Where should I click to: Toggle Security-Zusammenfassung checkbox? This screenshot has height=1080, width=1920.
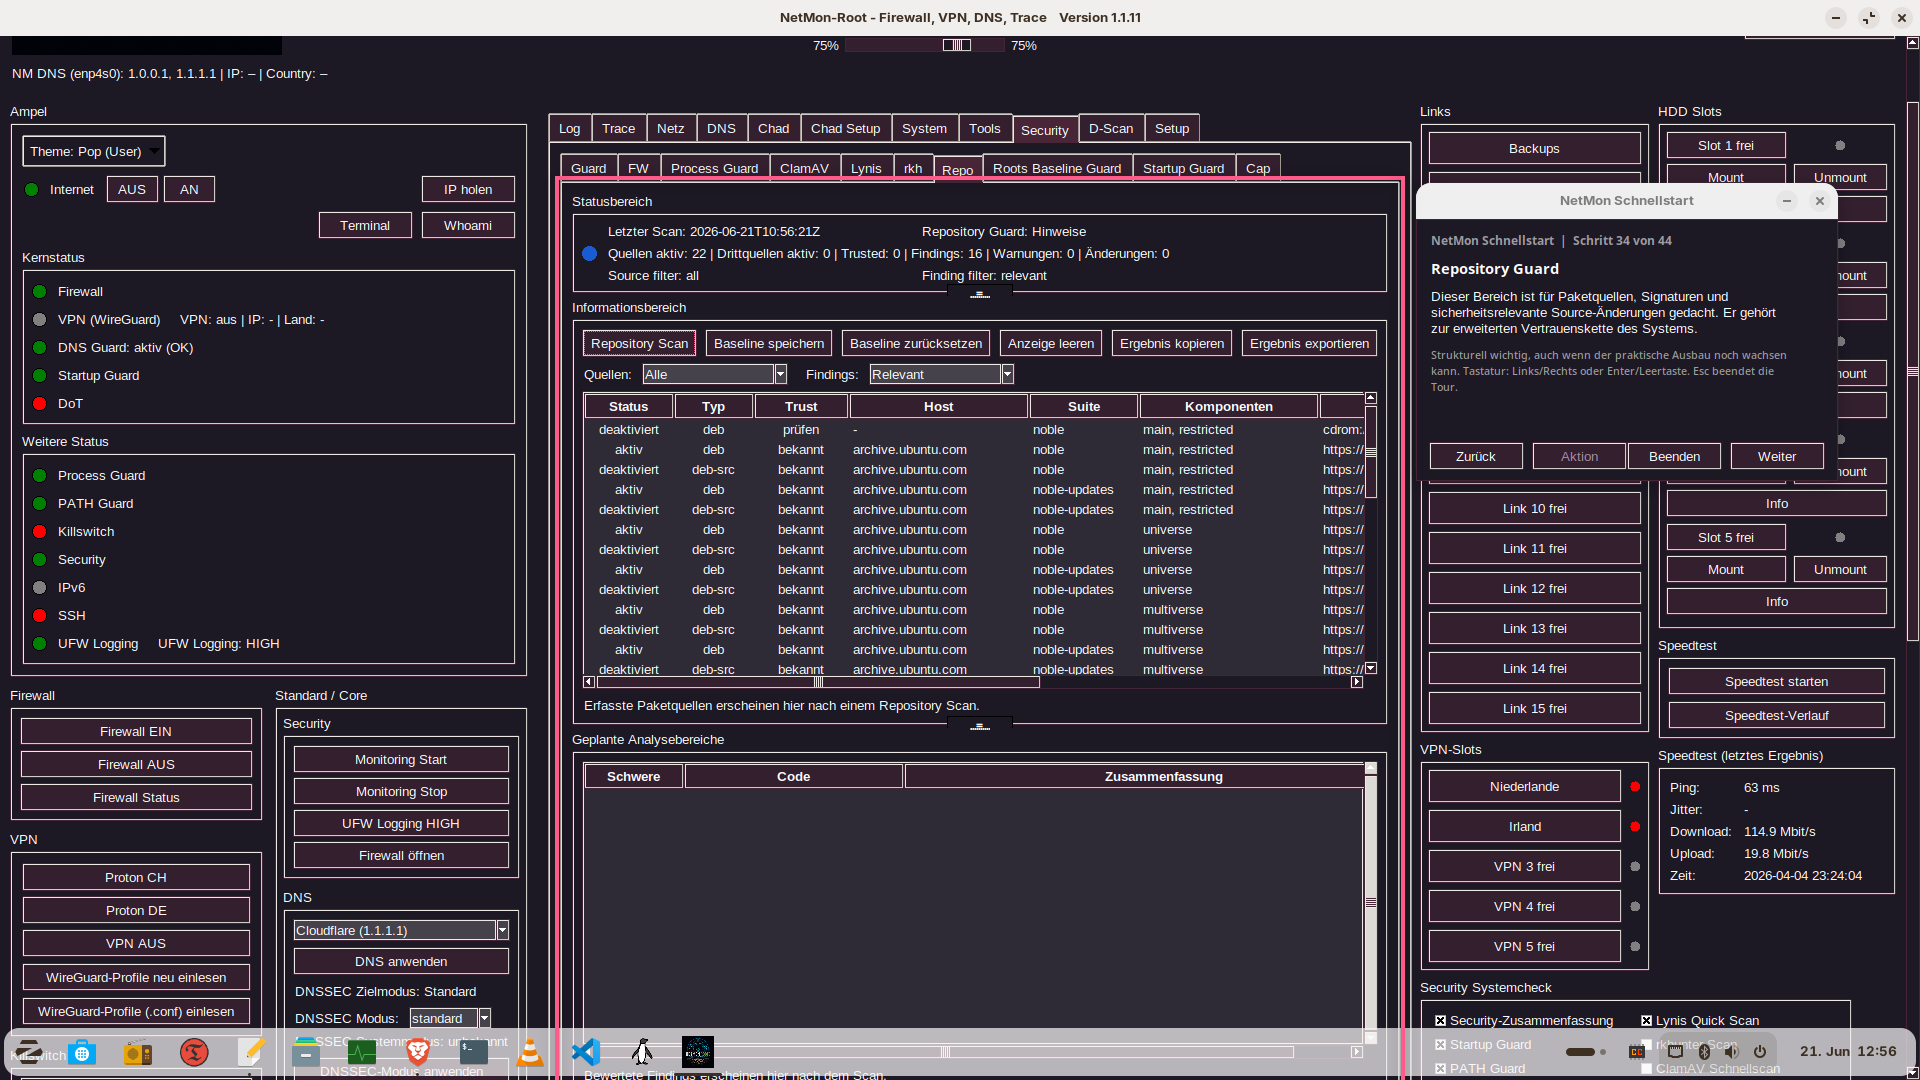[1441, 1021]
